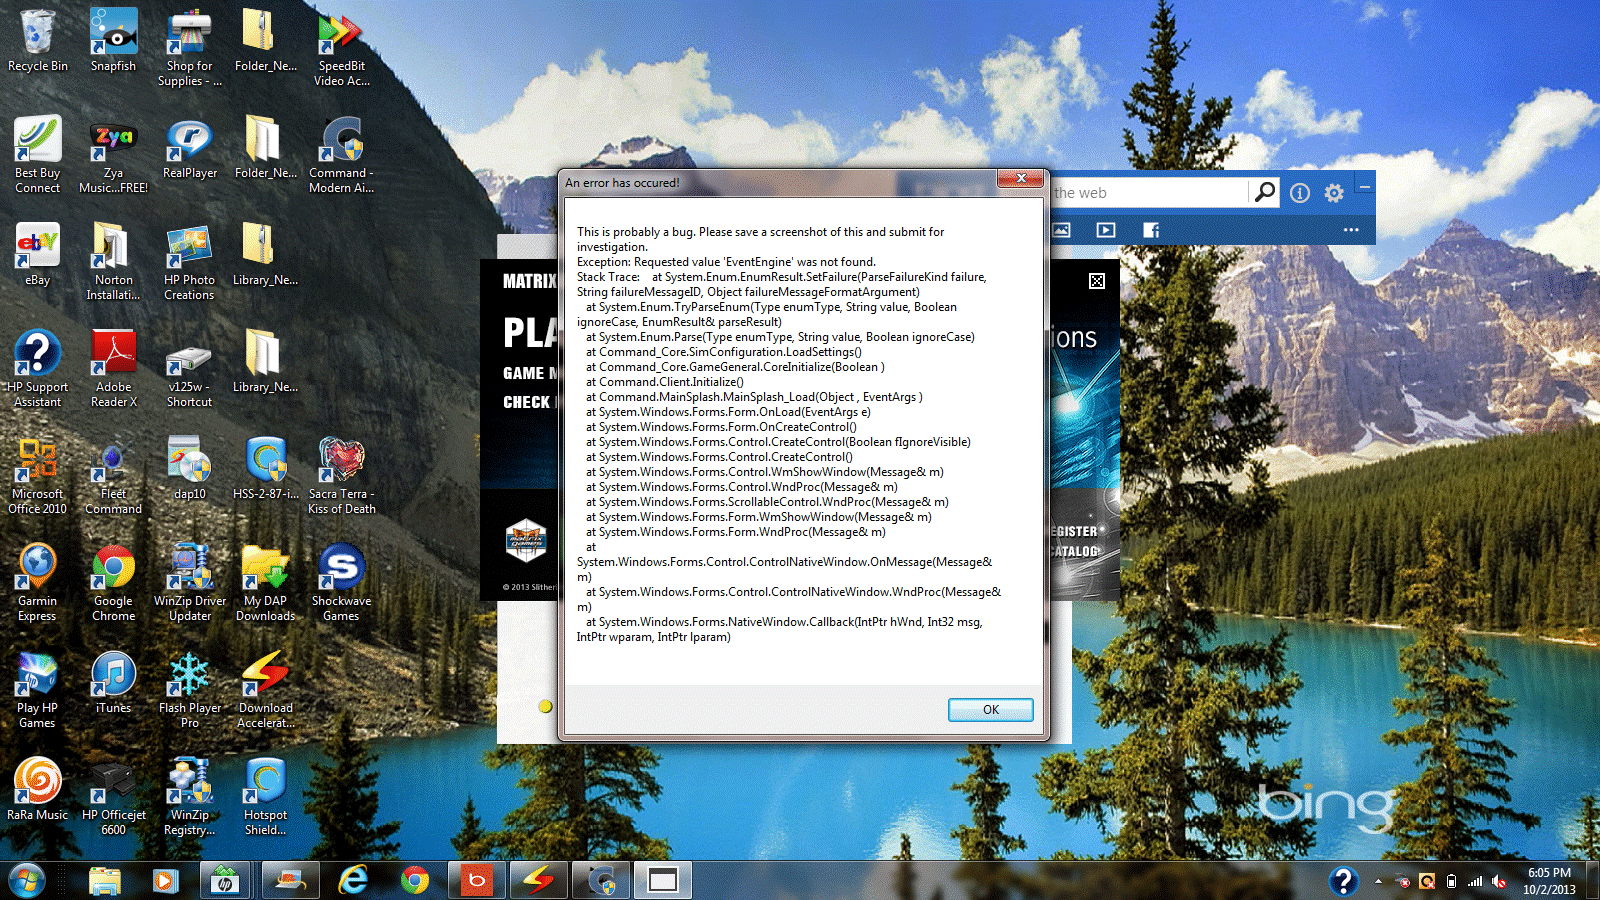Open Bing bar images shortcut
The height and width of the screenshot is (900, 1600).
1061,230
